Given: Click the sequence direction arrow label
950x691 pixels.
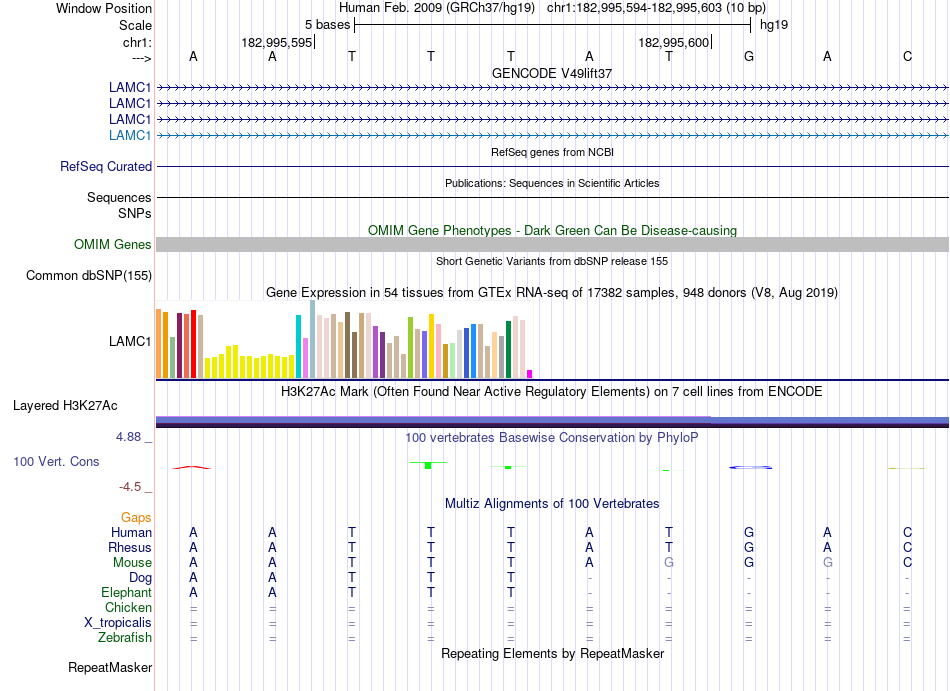Looking at the screenshot, I should tap(141, 58).
